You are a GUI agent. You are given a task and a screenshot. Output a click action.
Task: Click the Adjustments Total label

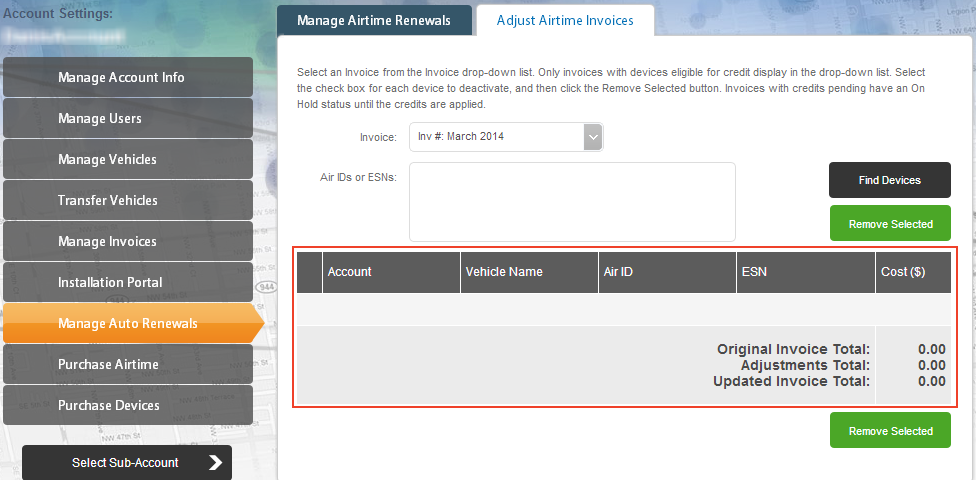point(805,365)
